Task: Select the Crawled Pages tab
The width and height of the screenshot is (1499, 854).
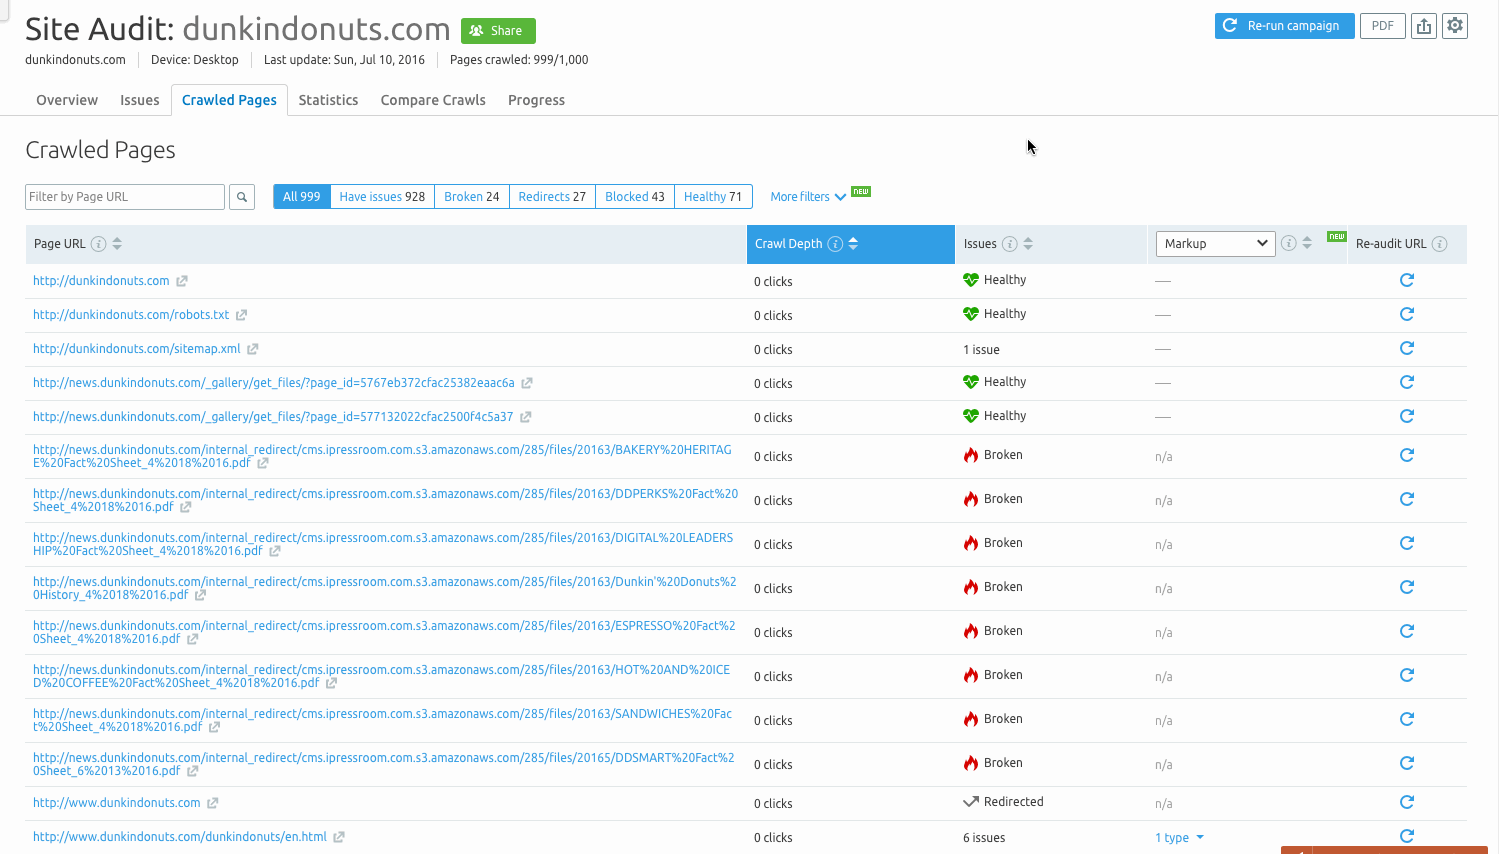Action: (x=229, y=100)
